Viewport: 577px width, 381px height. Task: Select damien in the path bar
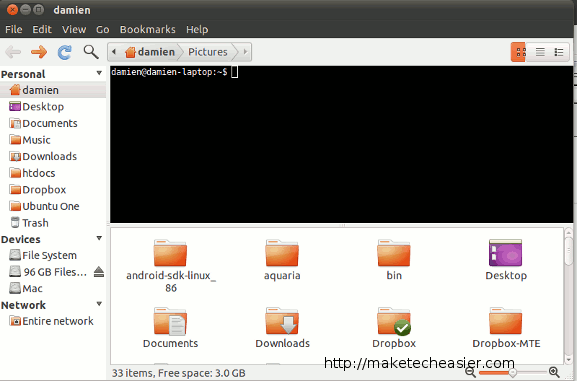150,52
